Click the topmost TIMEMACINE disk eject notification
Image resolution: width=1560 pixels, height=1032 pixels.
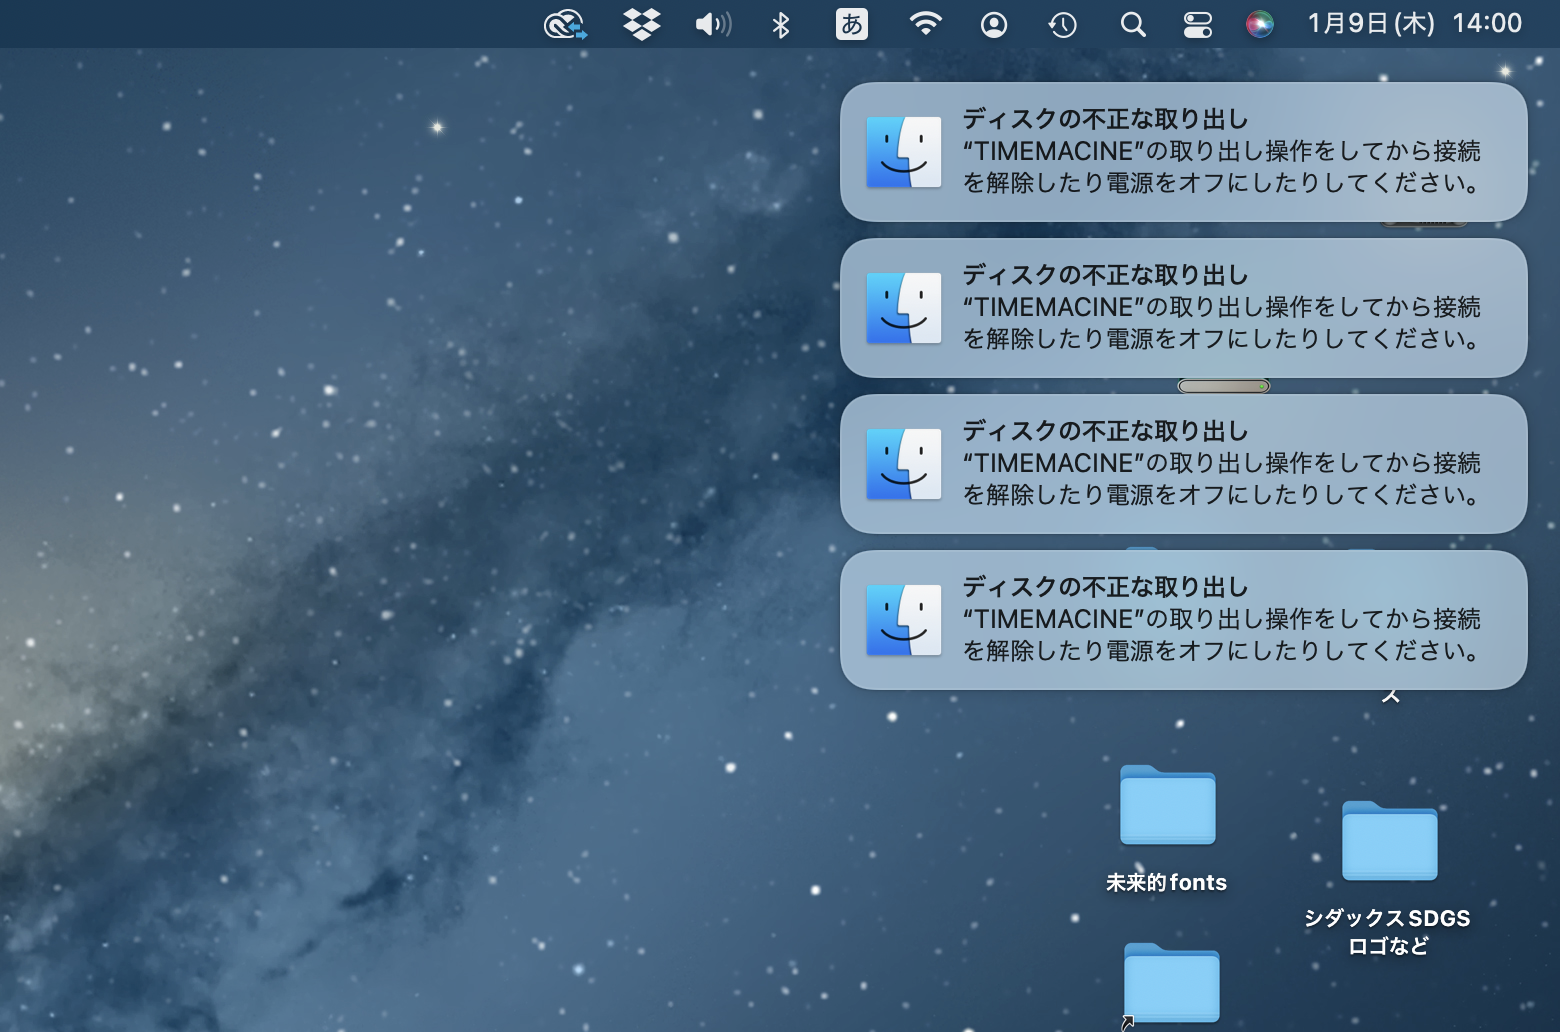click(1183, 152)
